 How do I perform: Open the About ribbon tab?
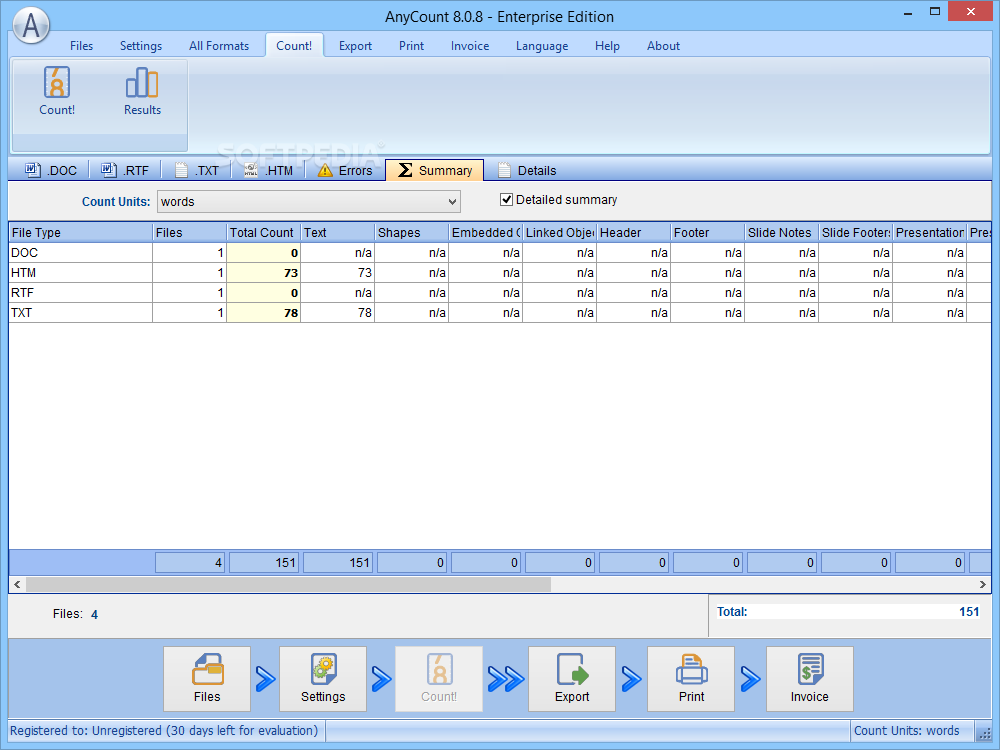[x=663, y=46]
